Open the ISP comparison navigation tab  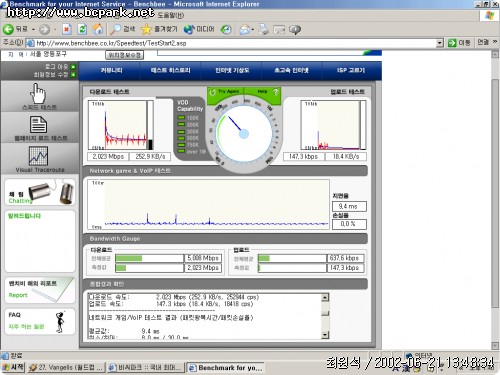click(351, 70)
